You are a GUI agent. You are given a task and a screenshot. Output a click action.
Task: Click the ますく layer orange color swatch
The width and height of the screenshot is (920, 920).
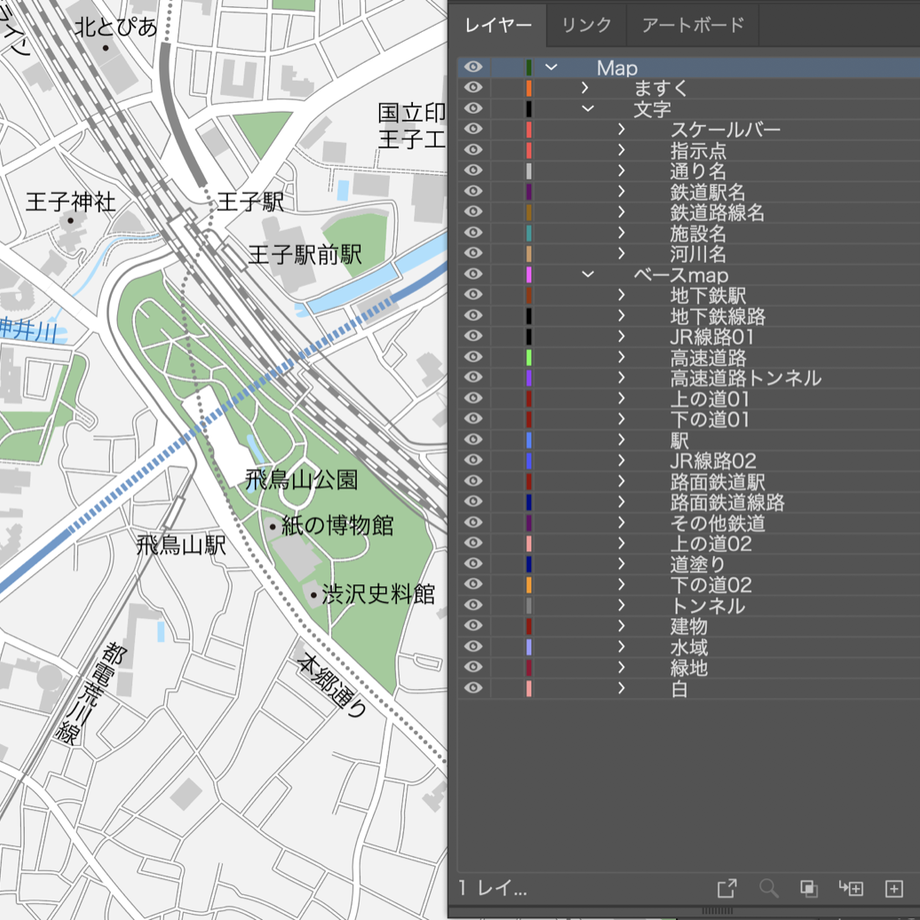(529, 87)
